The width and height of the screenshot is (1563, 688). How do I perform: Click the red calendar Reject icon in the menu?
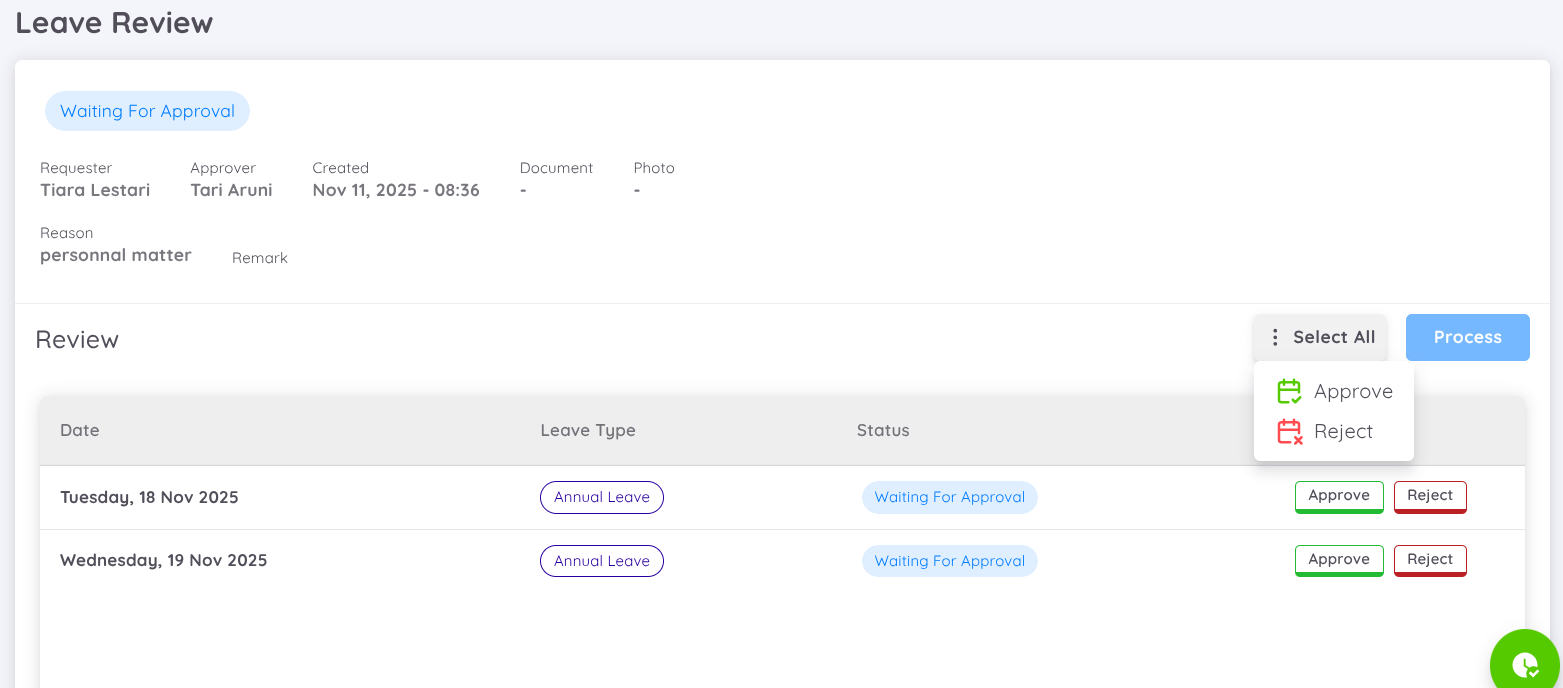pyautogui.click(x=1289, y=431)
